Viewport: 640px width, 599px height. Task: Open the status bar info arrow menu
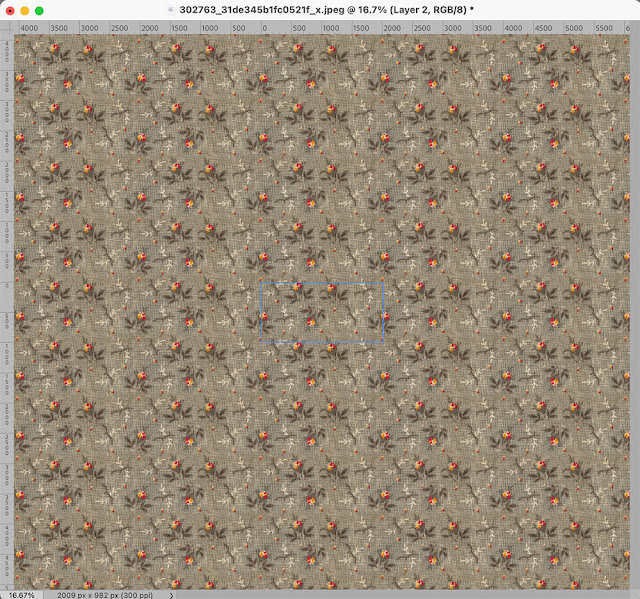[171, 595]
